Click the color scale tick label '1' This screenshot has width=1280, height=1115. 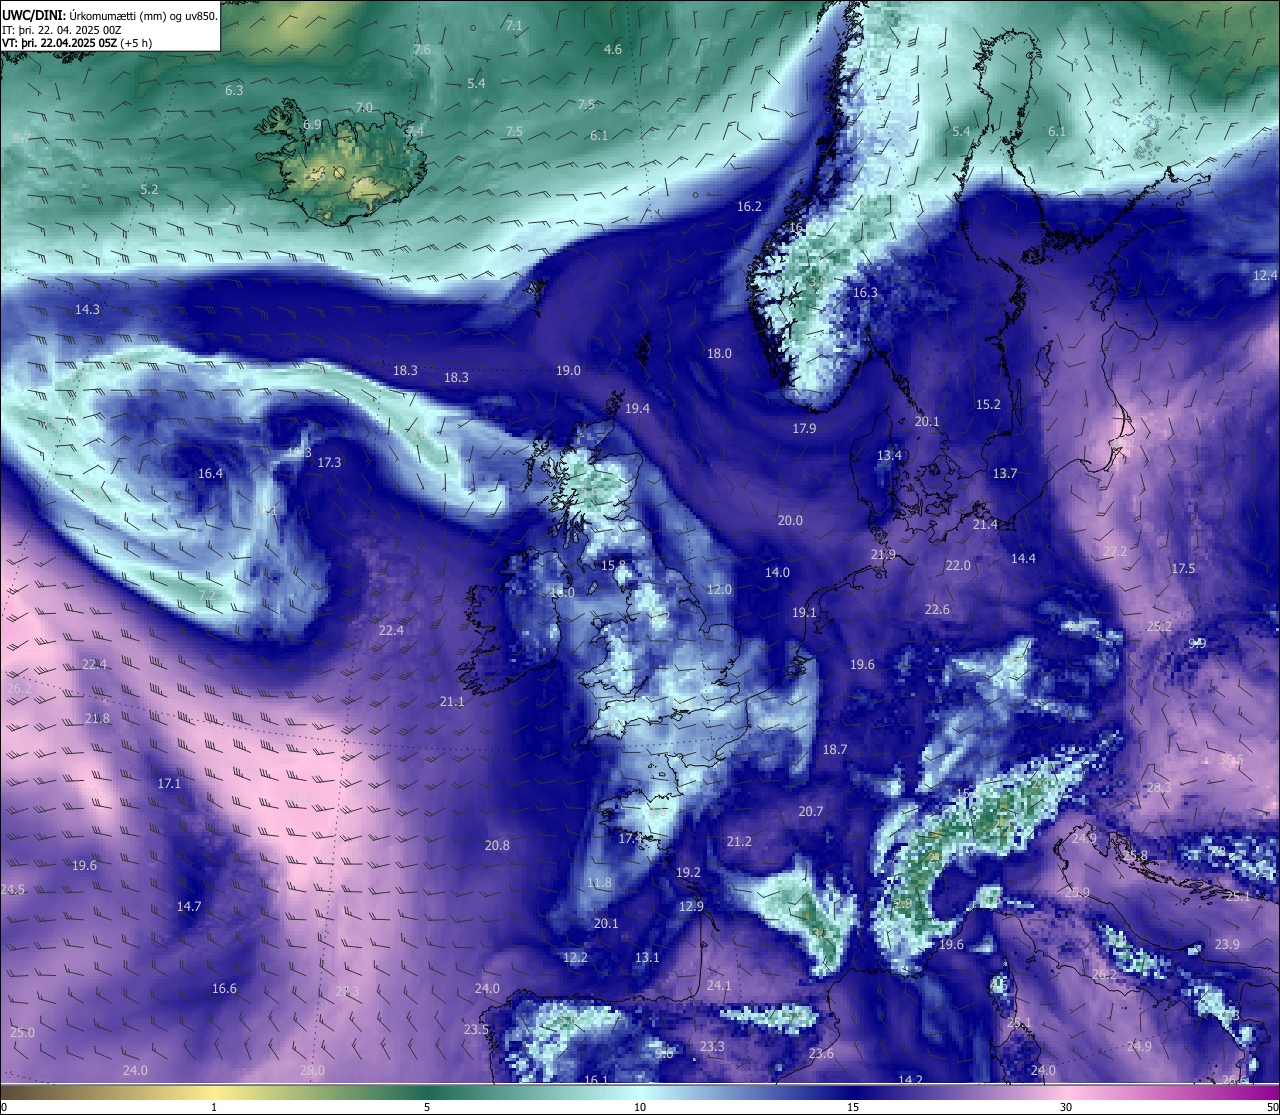214,1107
